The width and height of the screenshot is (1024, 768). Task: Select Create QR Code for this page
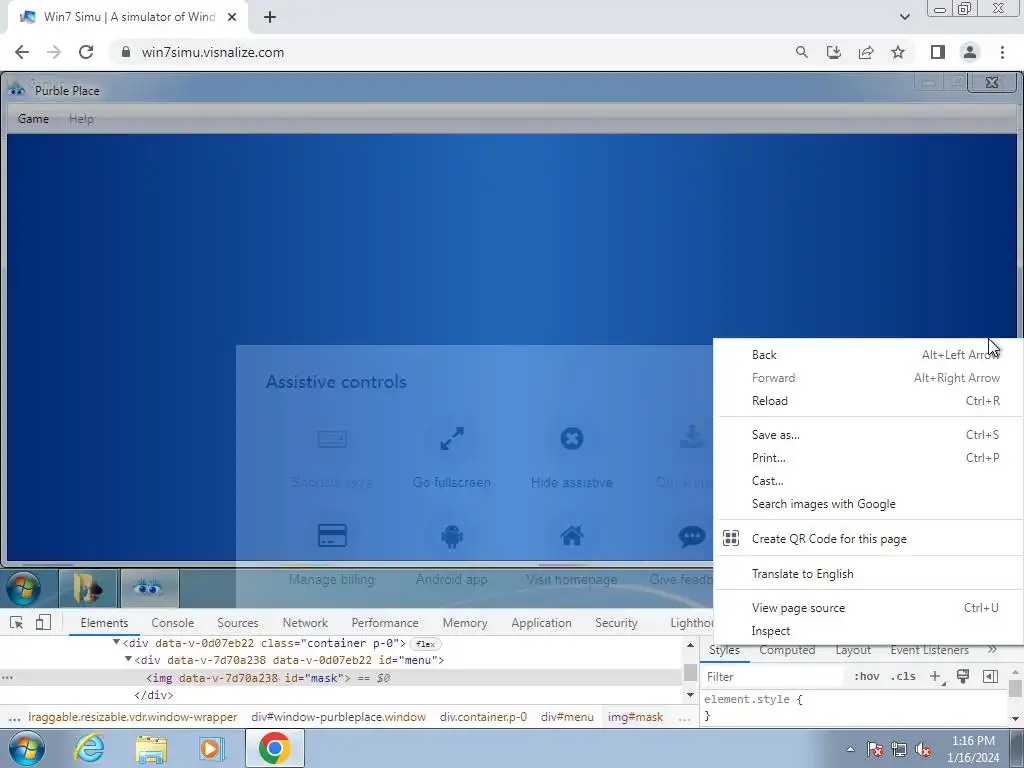(868, 539)
